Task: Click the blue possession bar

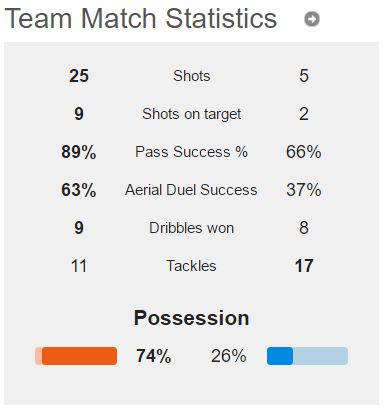Action: click(307, 356)
